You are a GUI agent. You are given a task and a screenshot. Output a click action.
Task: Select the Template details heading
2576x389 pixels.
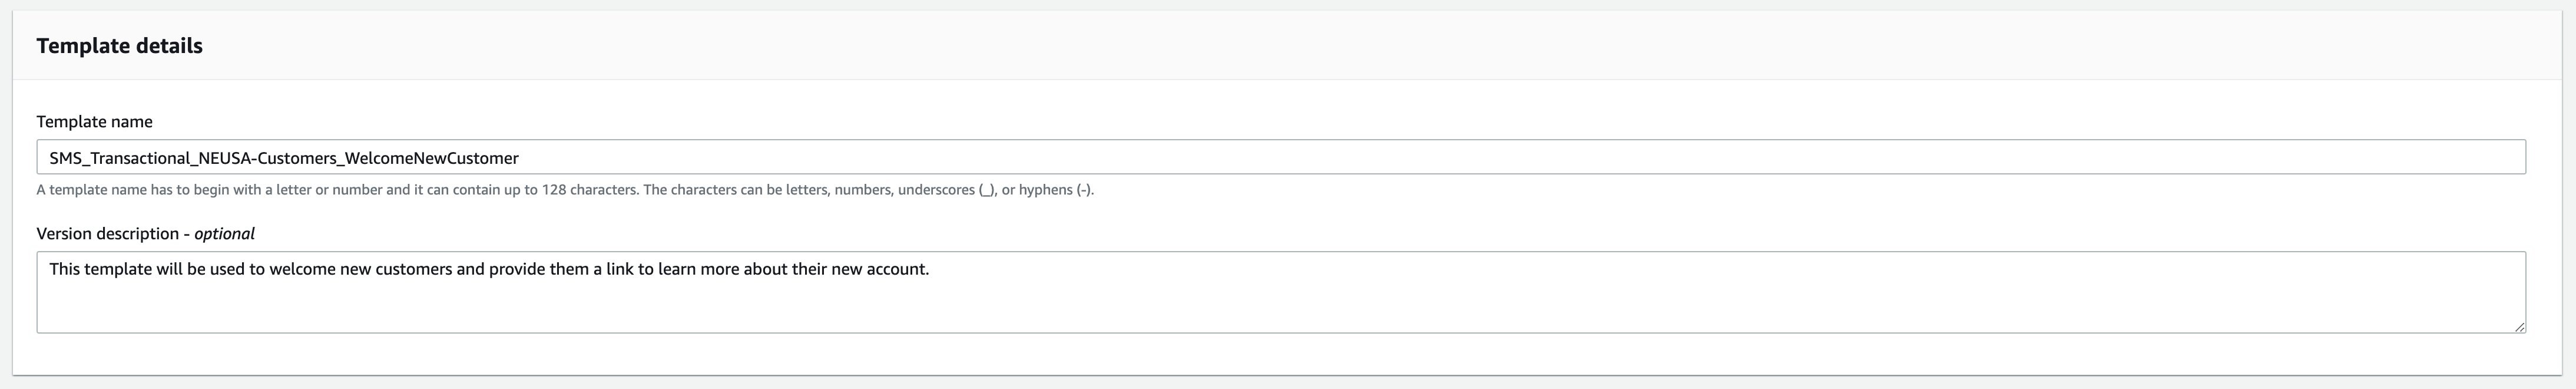120,45
